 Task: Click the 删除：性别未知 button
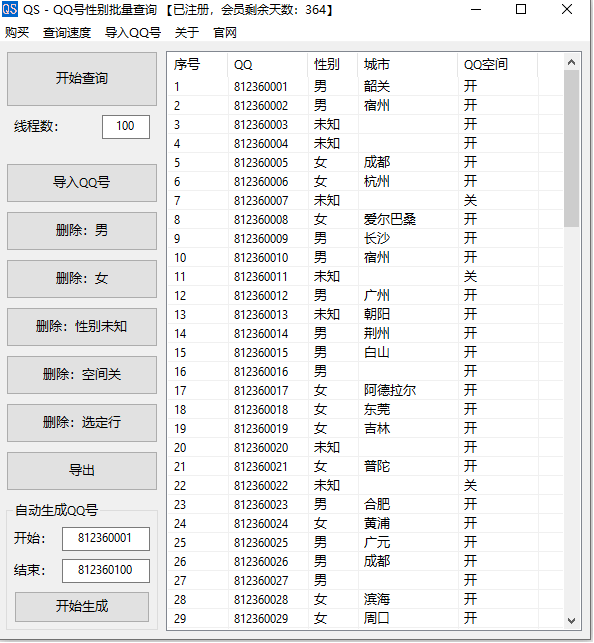(x=82, y=326)
